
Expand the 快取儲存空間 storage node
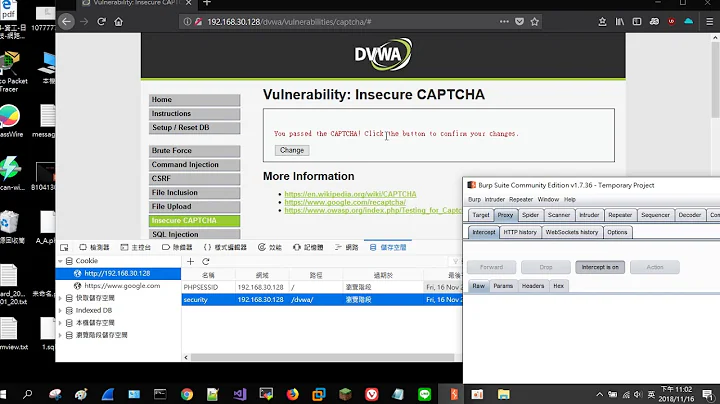pyautogui.click(x=60, y=298)
